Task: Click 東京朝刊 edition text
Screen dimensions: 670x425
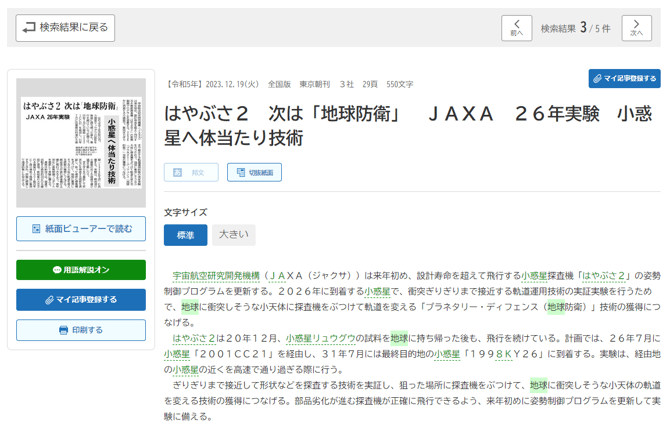Action: 314,84
